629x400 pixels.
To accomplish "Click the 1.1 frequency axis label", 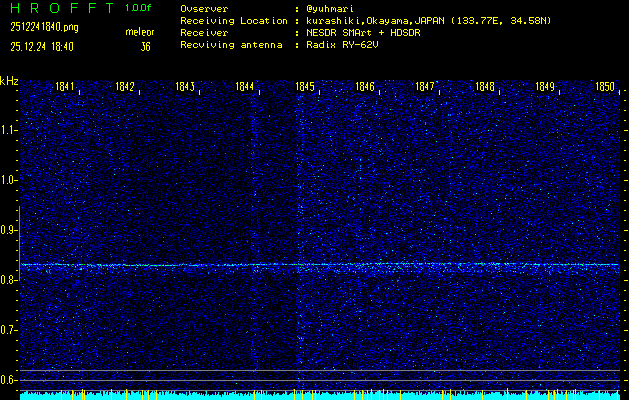I will tap(8, 130).
